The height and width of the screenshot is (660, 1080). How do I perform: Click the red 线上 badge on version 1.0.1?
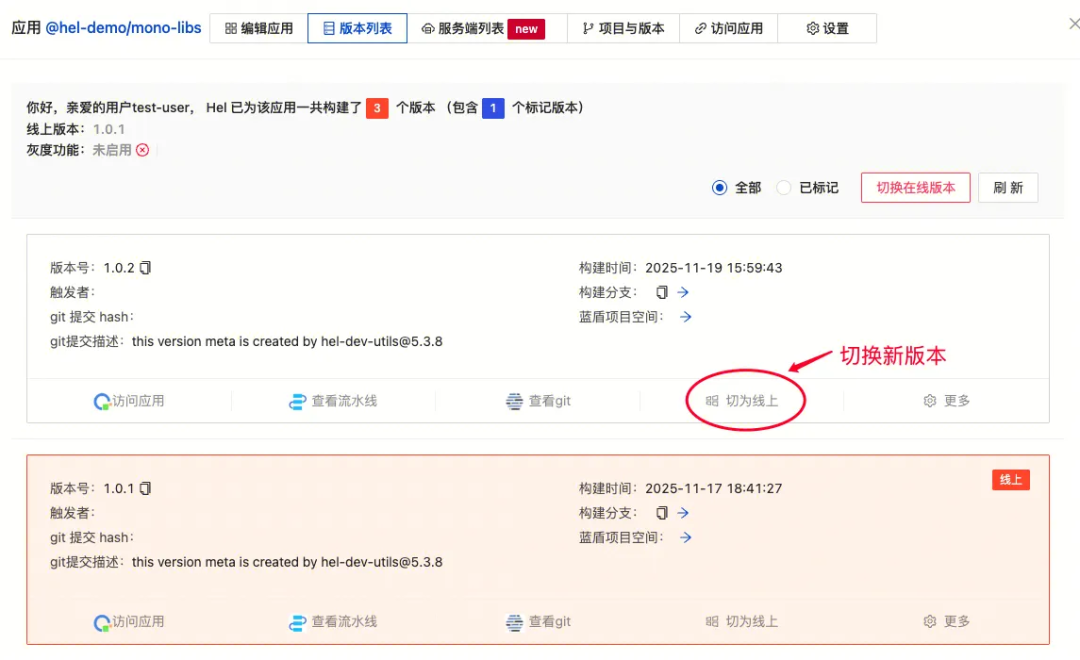click(1010, 479)
